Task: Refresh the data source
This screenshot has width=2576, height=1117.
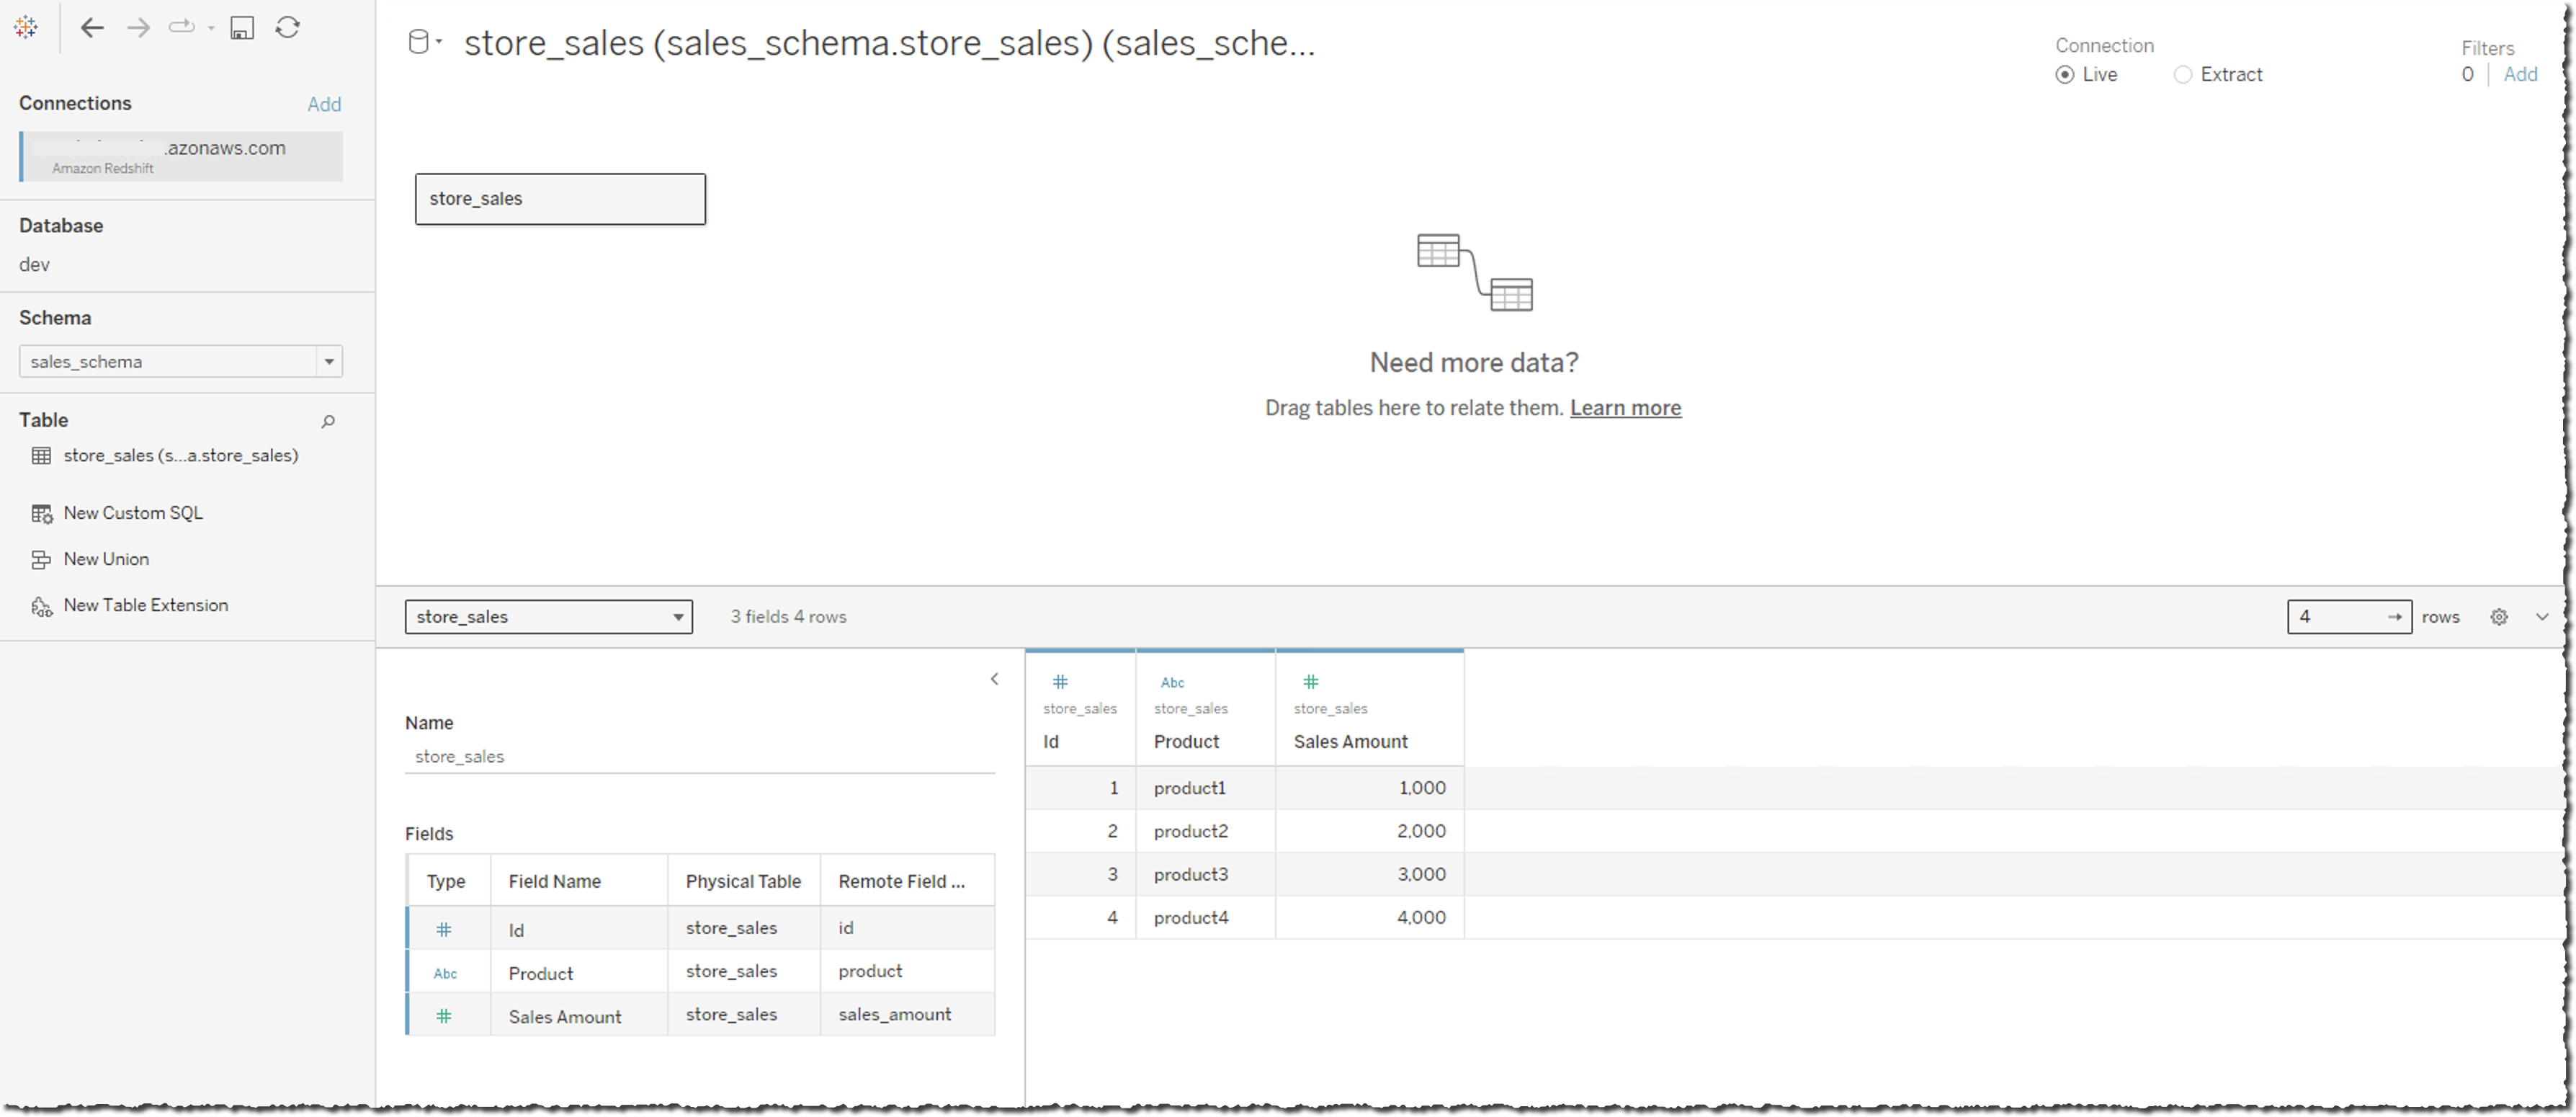Action: click(x=288, y=27)
